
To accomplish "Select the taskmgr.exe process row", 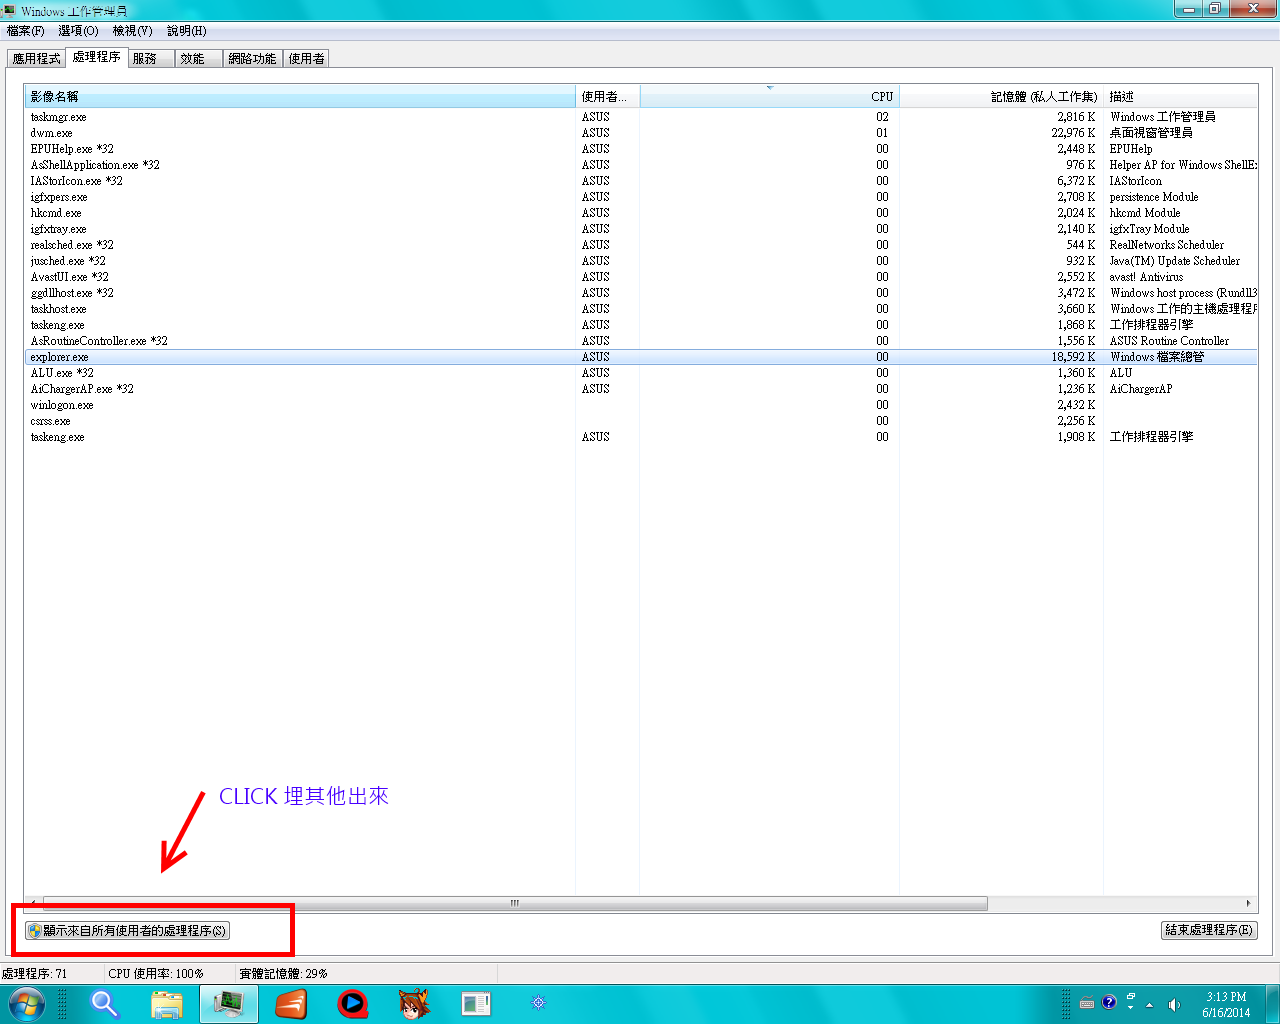I will [641, 117].
